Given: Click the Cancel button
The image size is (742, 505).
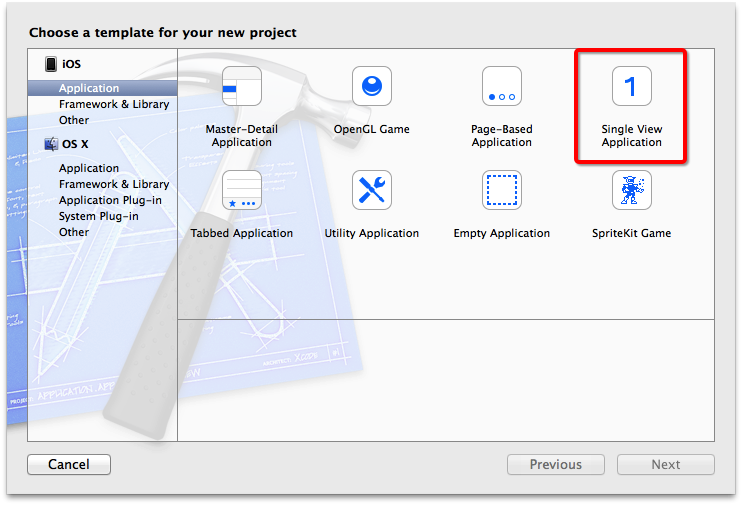Looking at the screenshot, I should pyautogui.click(x=69, y=464).
